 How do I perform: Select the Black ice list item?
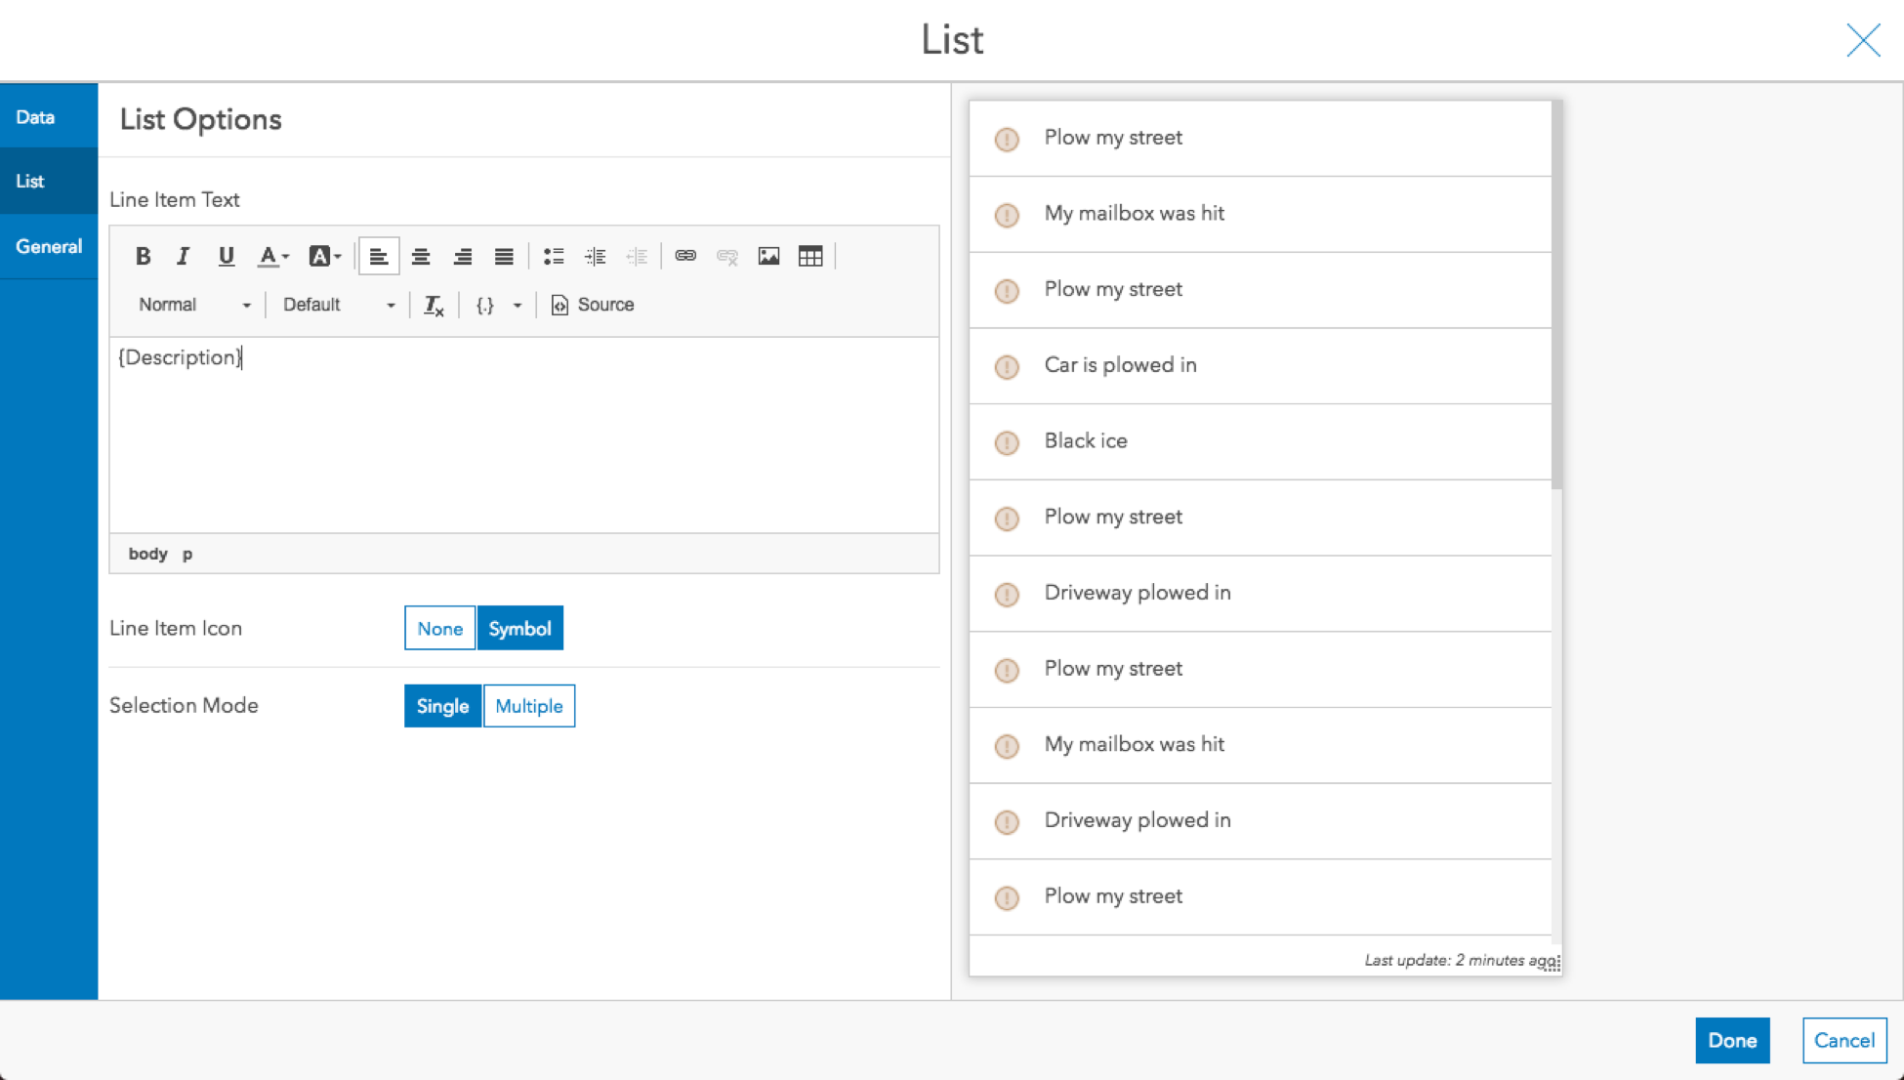(x=1085, y=441)
